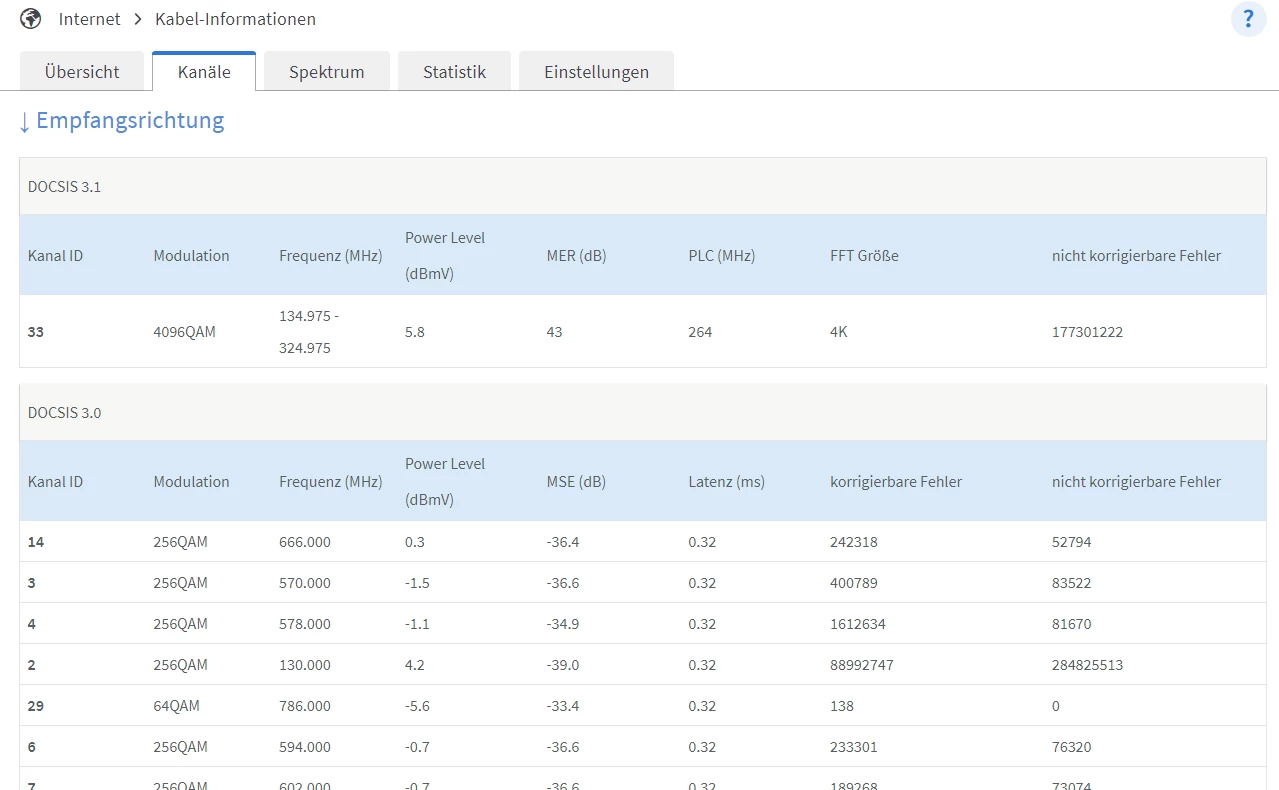Select the Kanäle tab

coord(204,72)
